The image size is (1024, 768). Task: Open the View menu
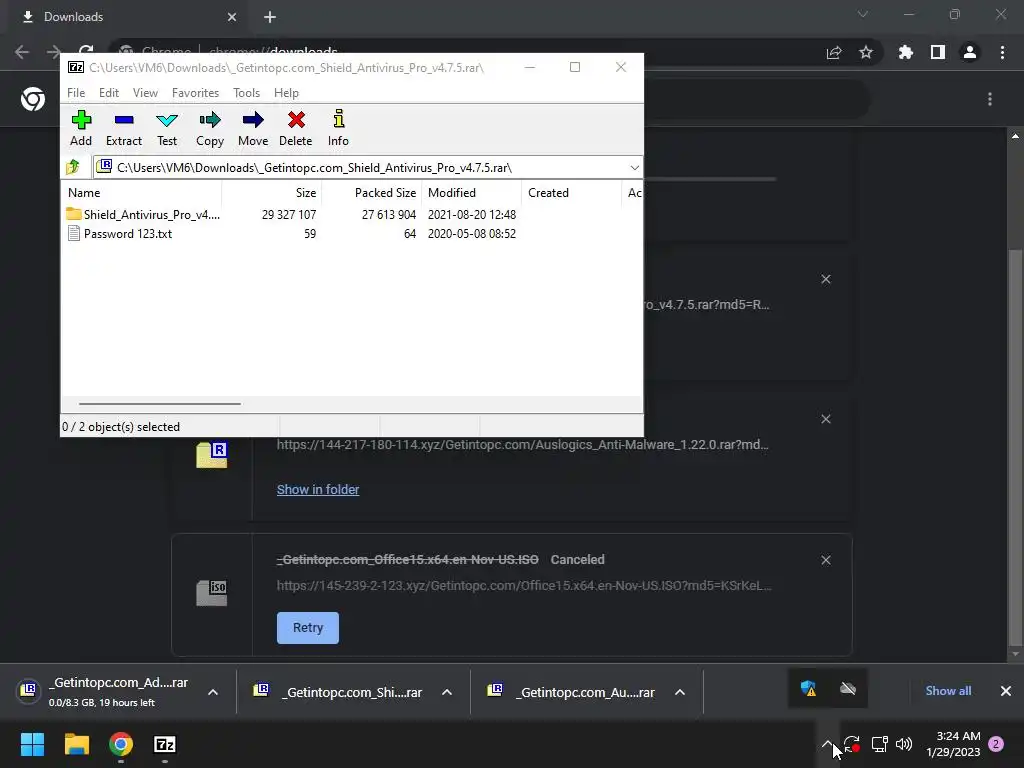(145, 93)
